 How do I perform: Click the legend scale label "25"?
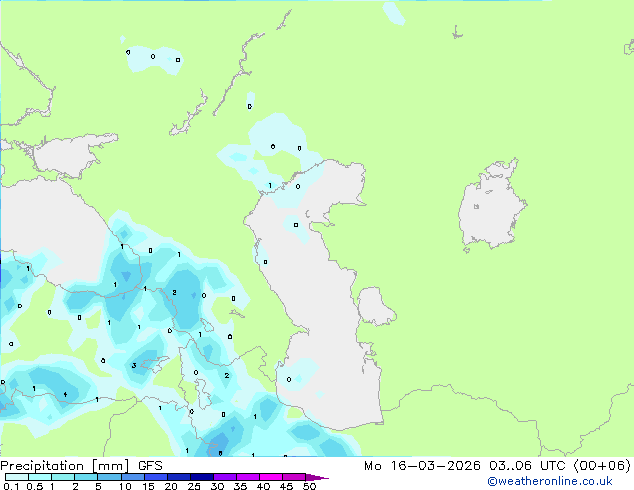[x=194, y=486]
